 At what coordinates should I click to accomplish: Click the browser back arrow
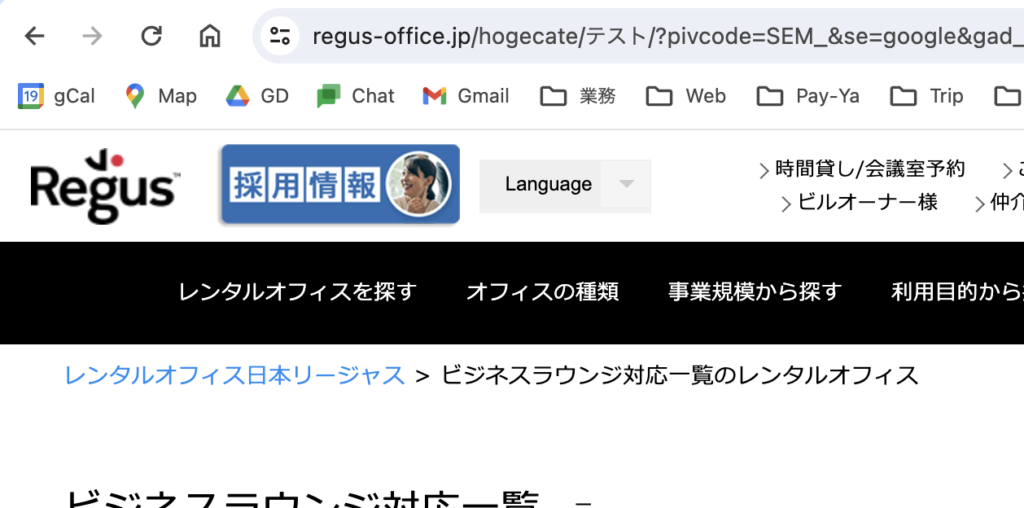35,37
